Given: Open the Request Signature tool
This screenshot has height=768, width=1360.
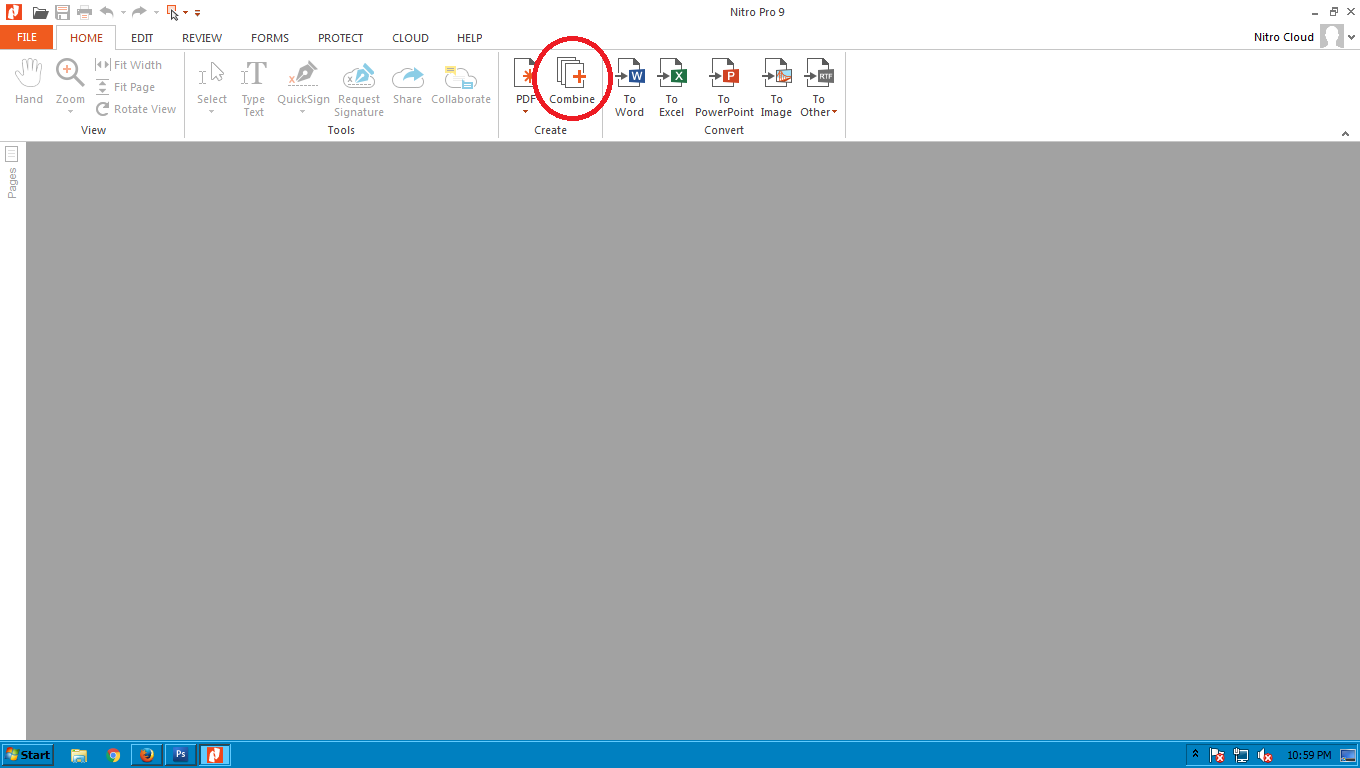Looking at the screenshot, I should point(358,85).
